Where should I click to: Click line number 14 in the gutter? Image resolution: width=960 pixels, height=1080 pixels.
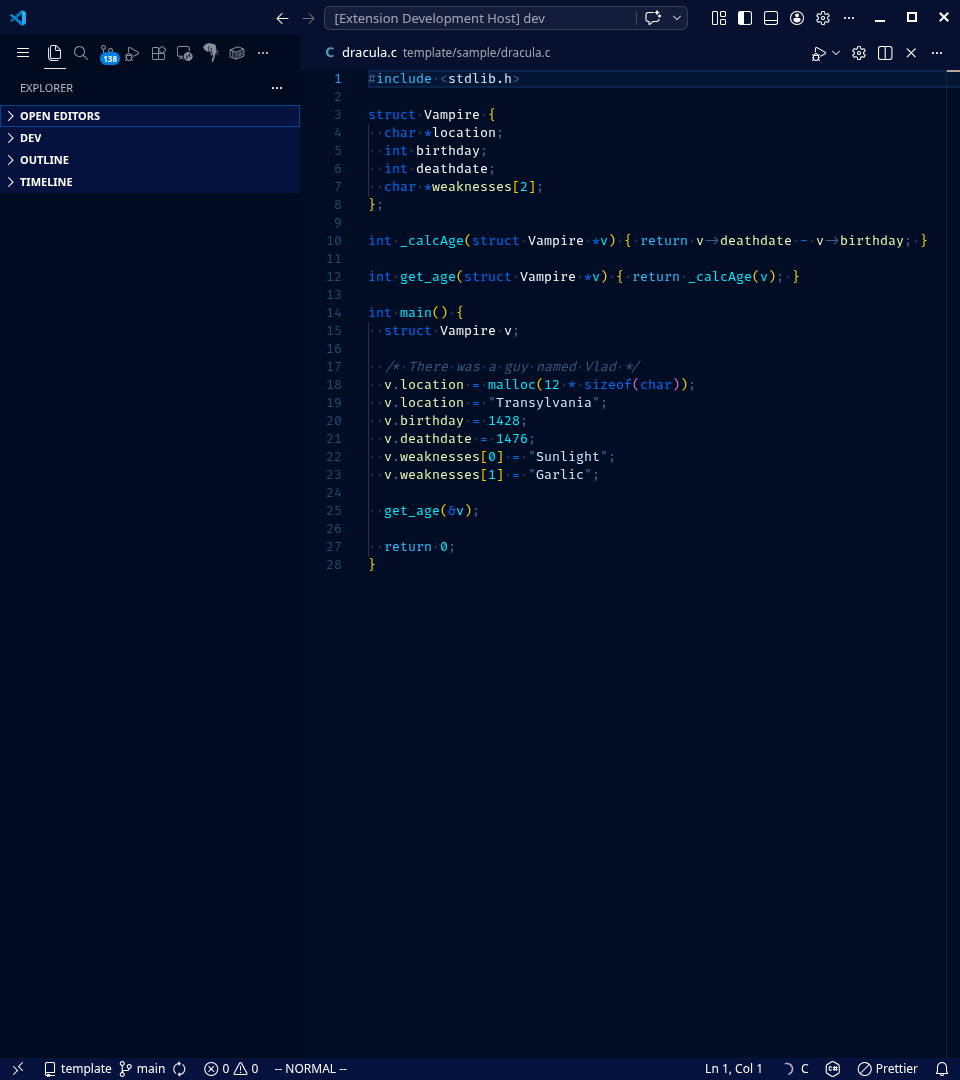pyautogui.click(x=334, y=313)
